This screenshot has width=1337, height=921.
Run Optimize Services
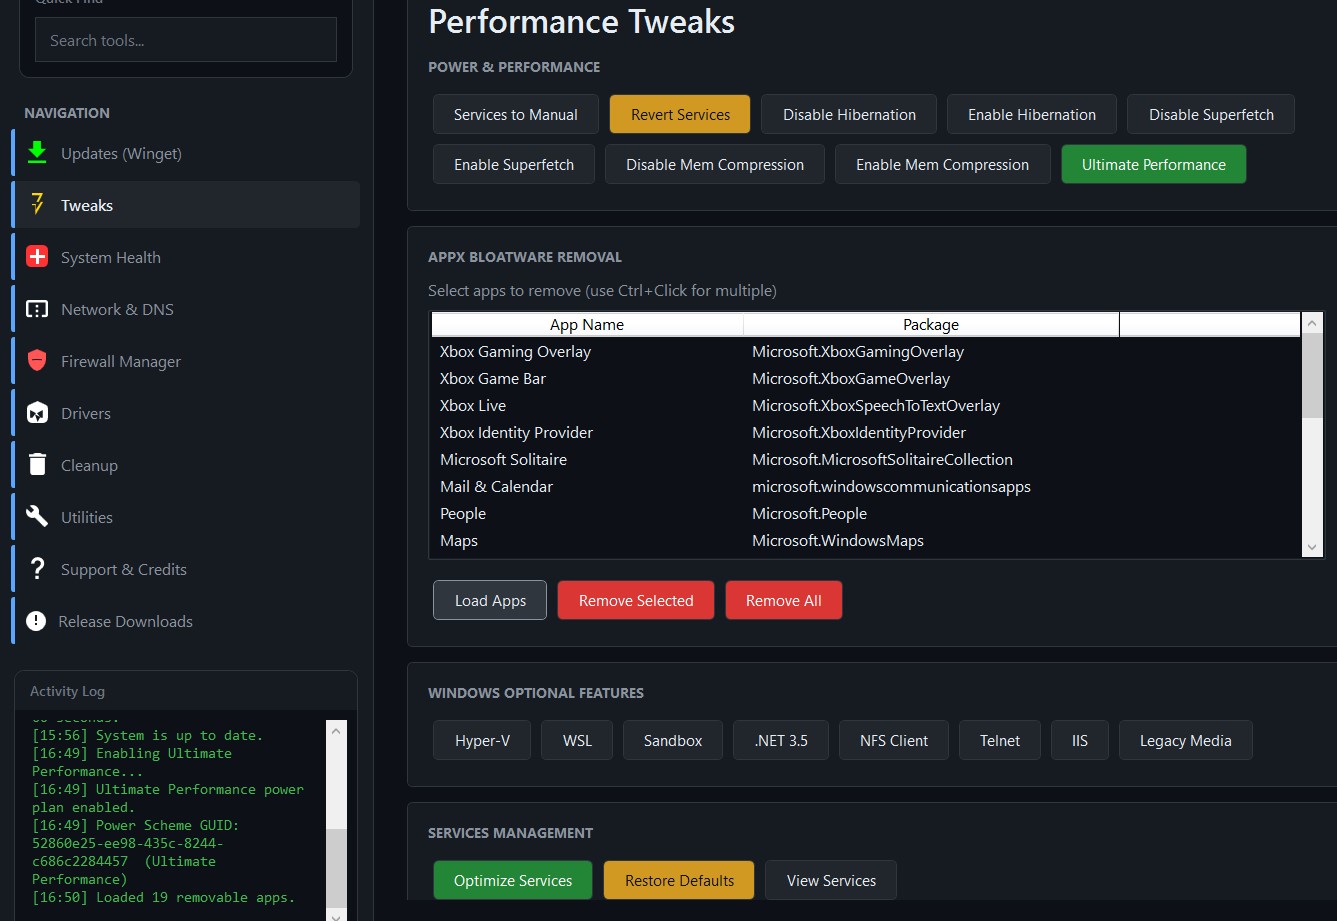pos(512,880)
